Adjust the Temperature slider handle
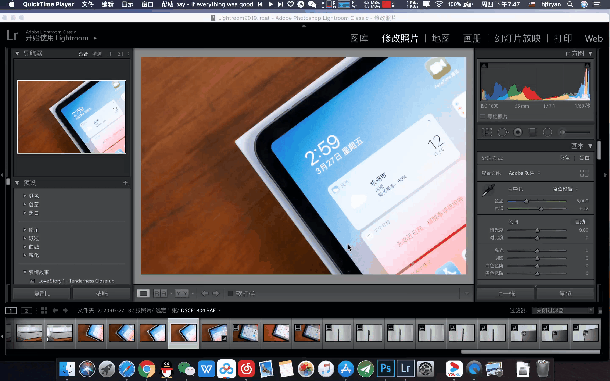The height and width of the screenshot is (381, 610). 526,201
